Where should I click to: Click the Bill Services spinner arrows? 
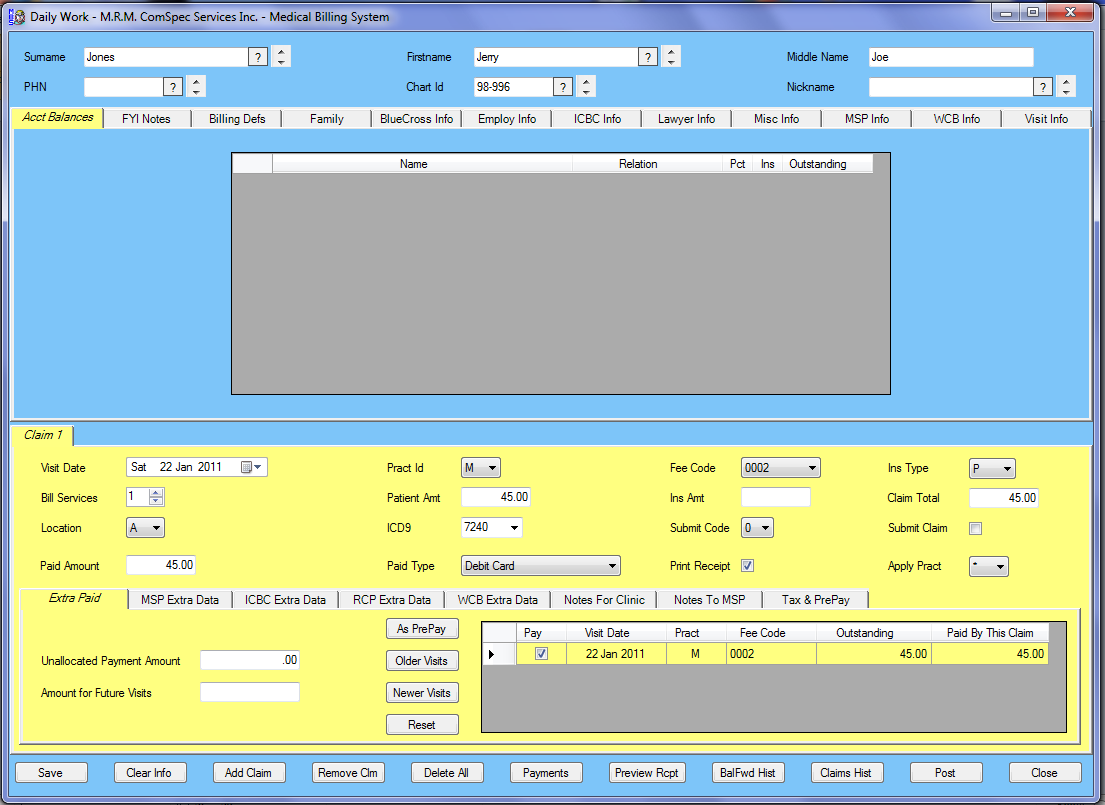tap(156, 497)
